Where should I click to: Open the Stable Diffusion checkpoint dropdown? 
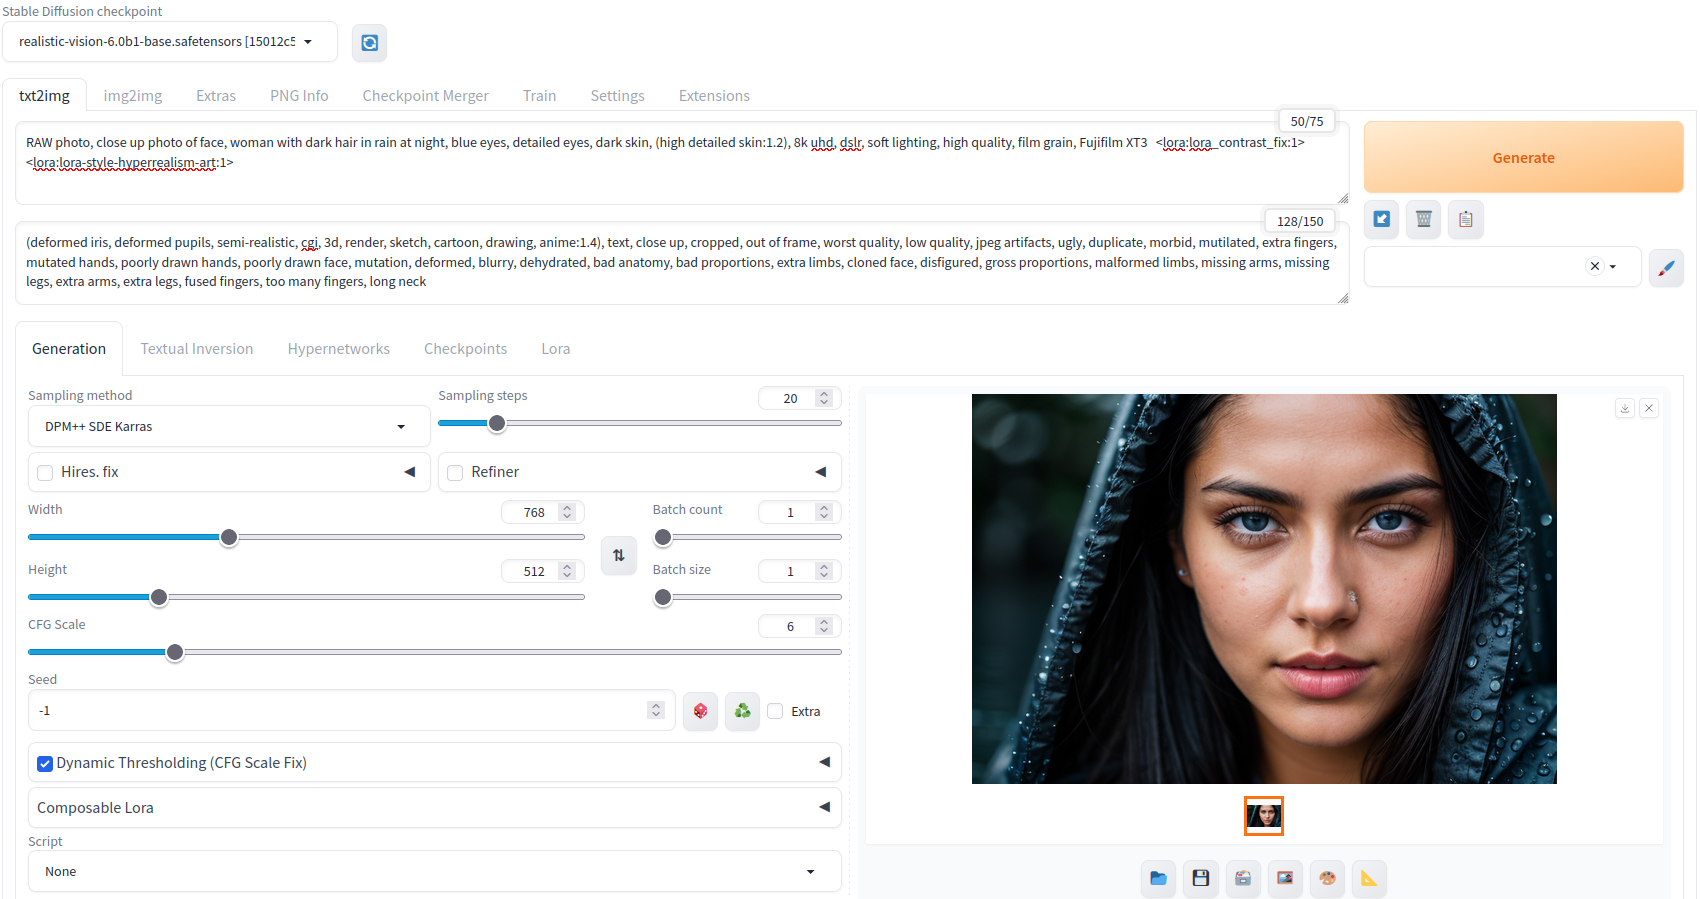(x=169, y=42)
